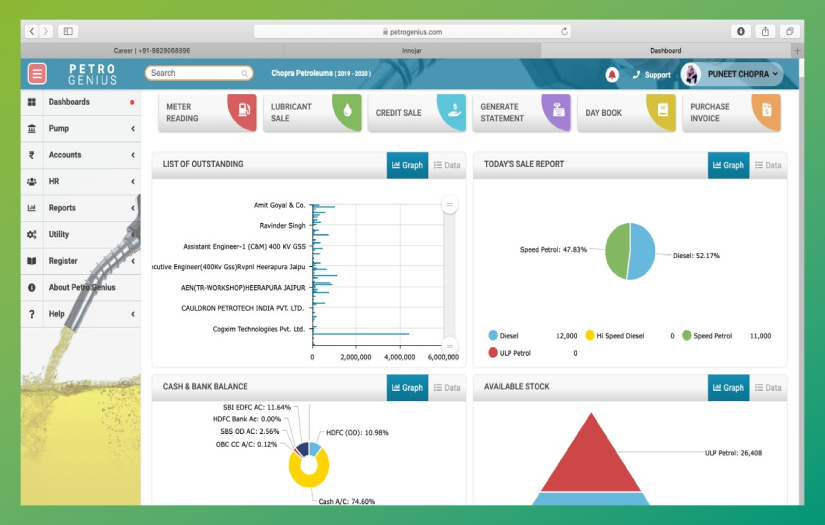This screenshot has width=825, height=525.
Task: Click the red fuel pump icon
Action: (244, 110)
